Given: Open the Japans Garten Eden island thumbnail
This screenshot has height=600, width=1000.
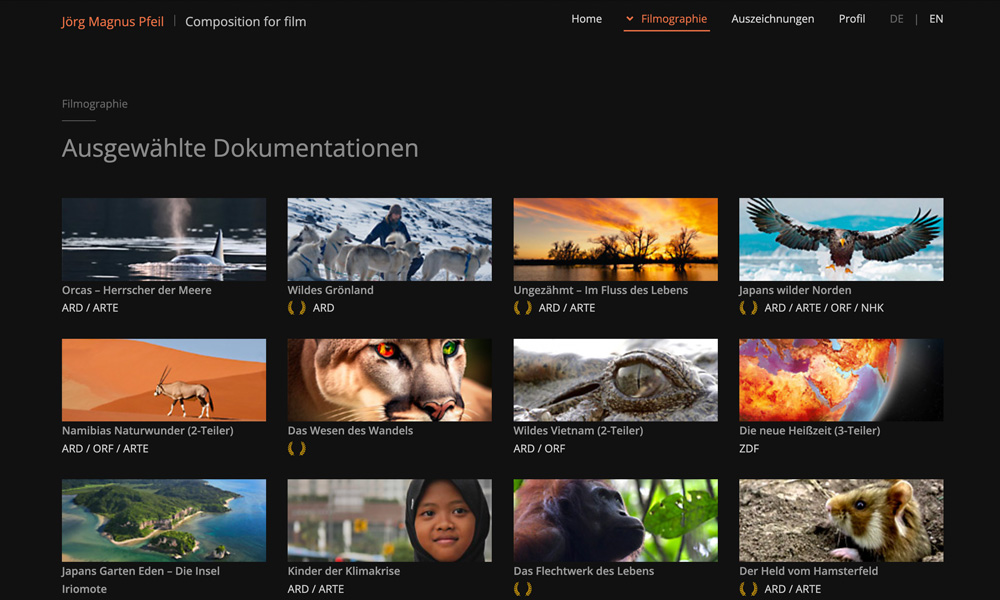Looking at the screenshot, I should pos(164,520).
